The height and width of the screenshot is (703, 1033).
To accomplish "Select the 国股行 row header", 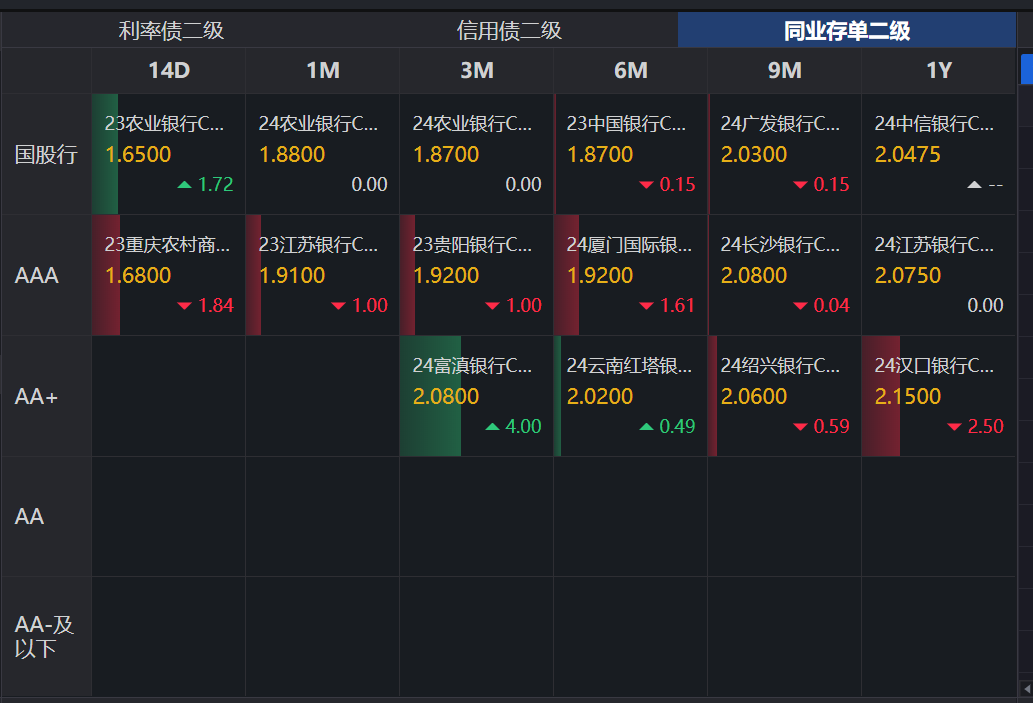I will 46,155.
